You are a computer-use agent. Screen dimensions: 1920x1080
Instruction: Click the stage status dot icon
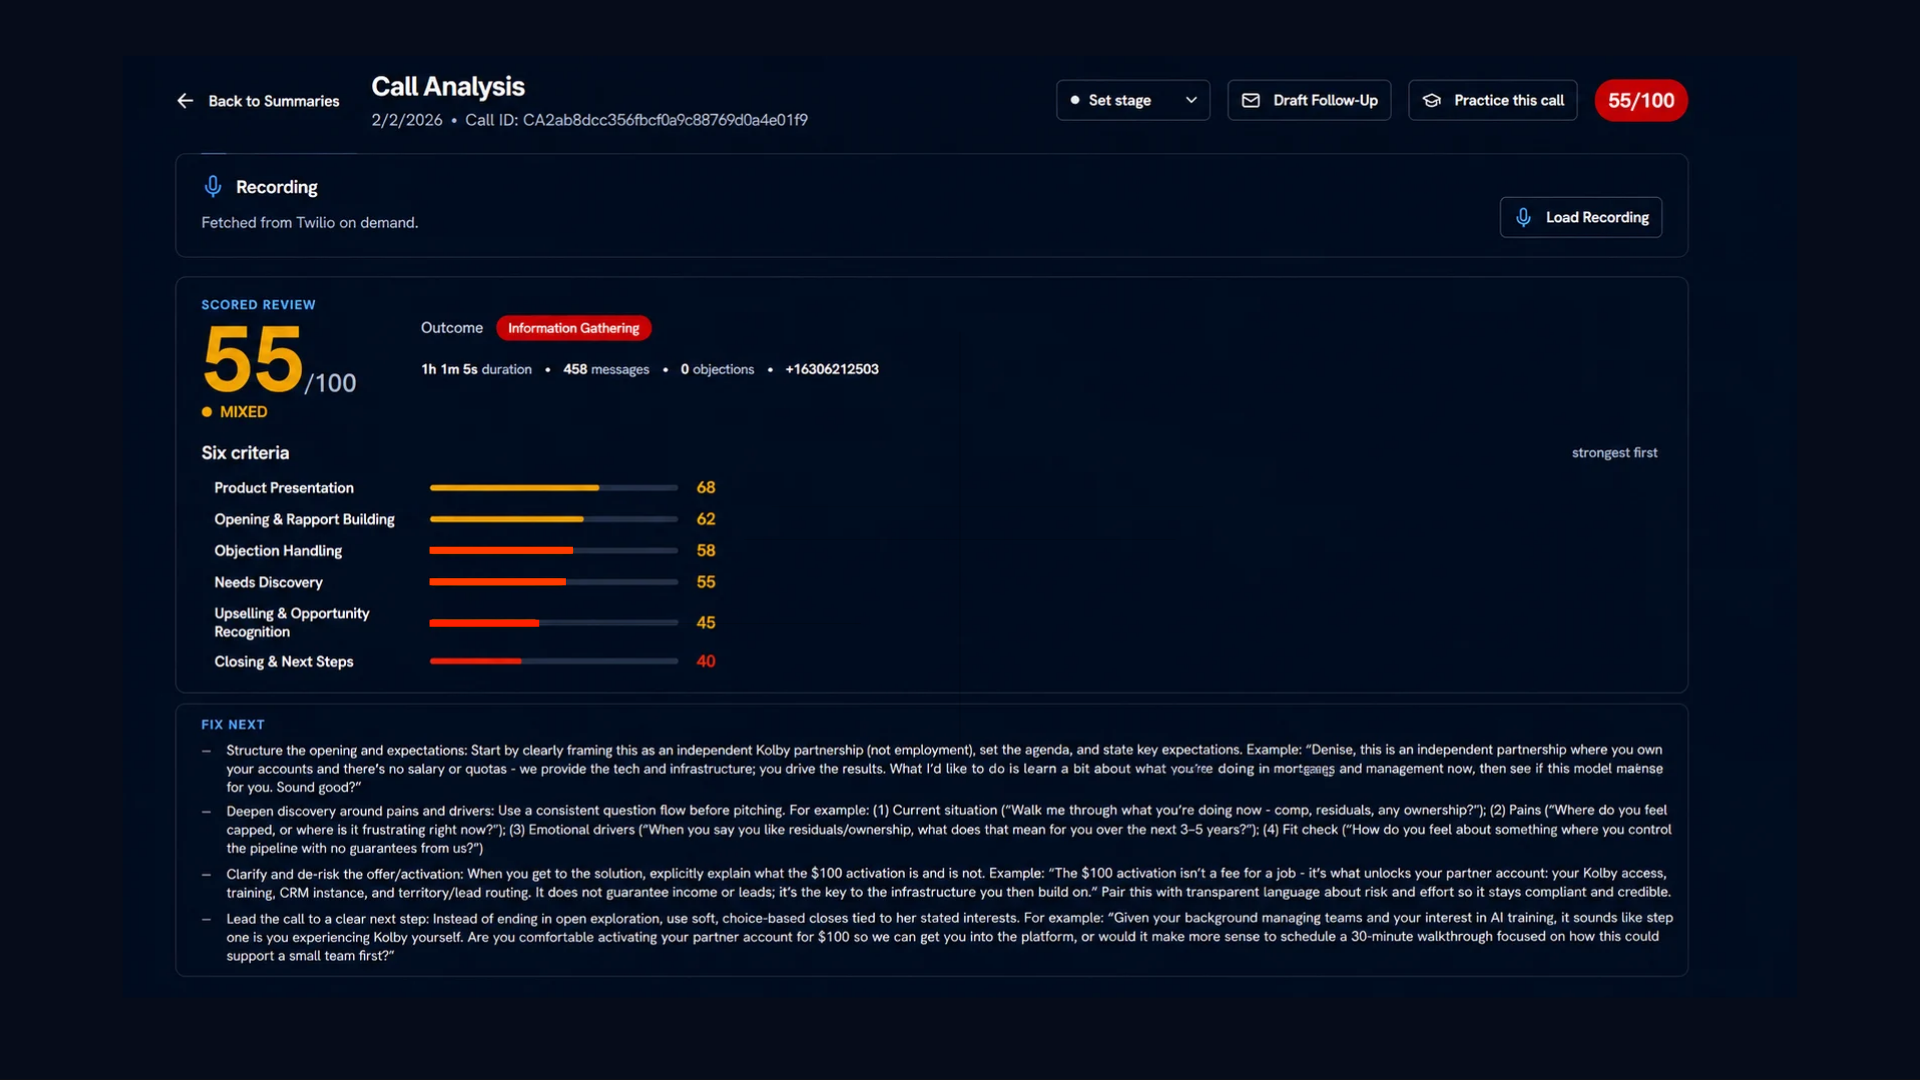tap(1075, 100)
